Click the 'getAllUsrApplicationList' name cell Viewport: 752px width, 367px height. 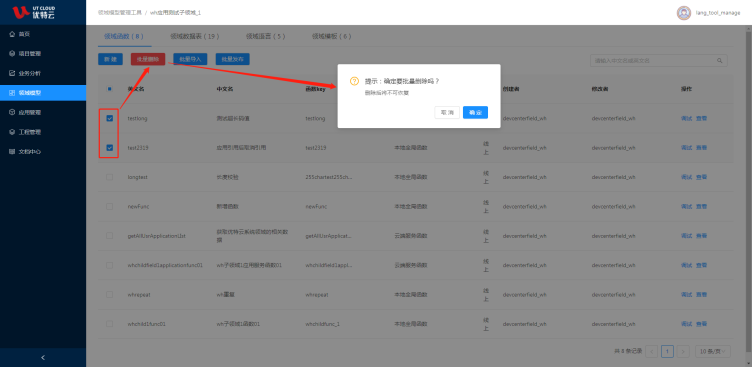pos(156,236)
